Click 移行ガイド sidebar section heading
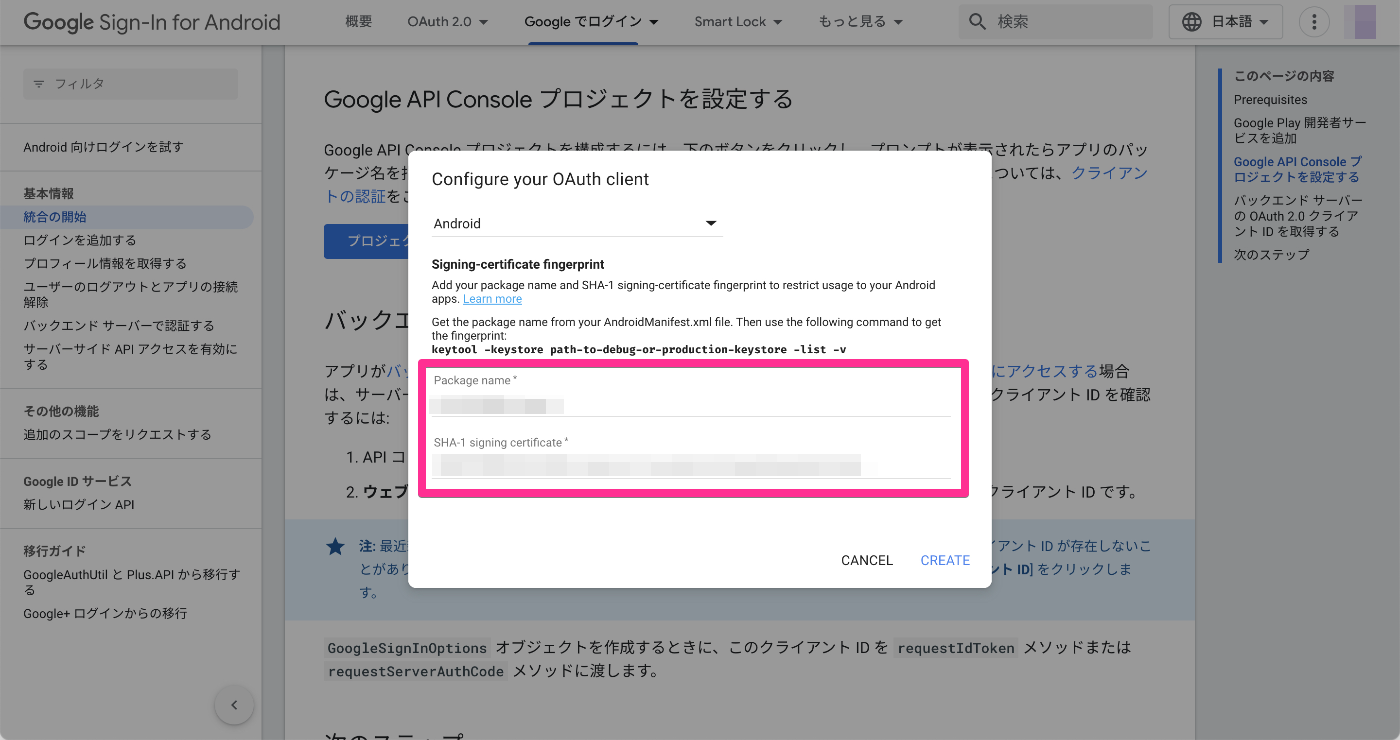Viewport: 1400px width, 740px height. (55, 551)
